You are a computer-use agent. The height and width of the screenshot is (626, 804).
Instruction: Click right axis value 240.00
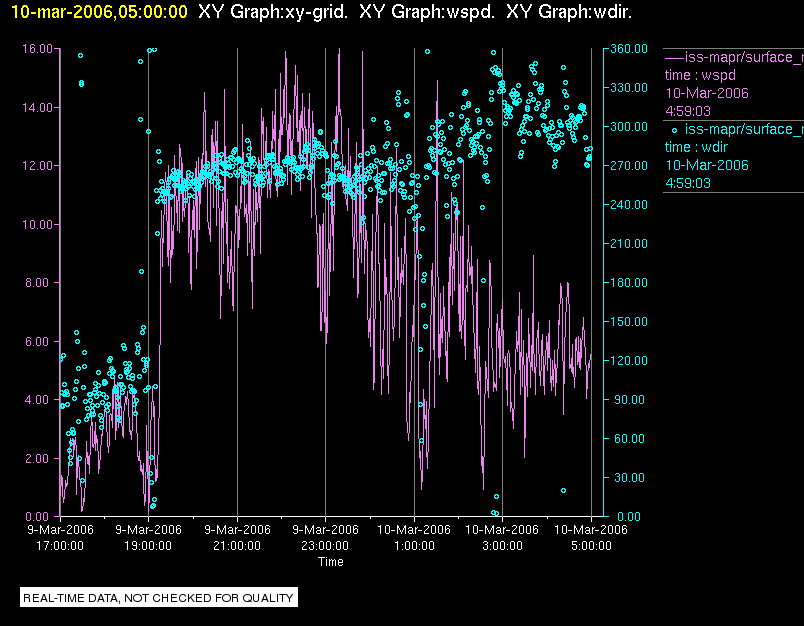pos(629,205)
